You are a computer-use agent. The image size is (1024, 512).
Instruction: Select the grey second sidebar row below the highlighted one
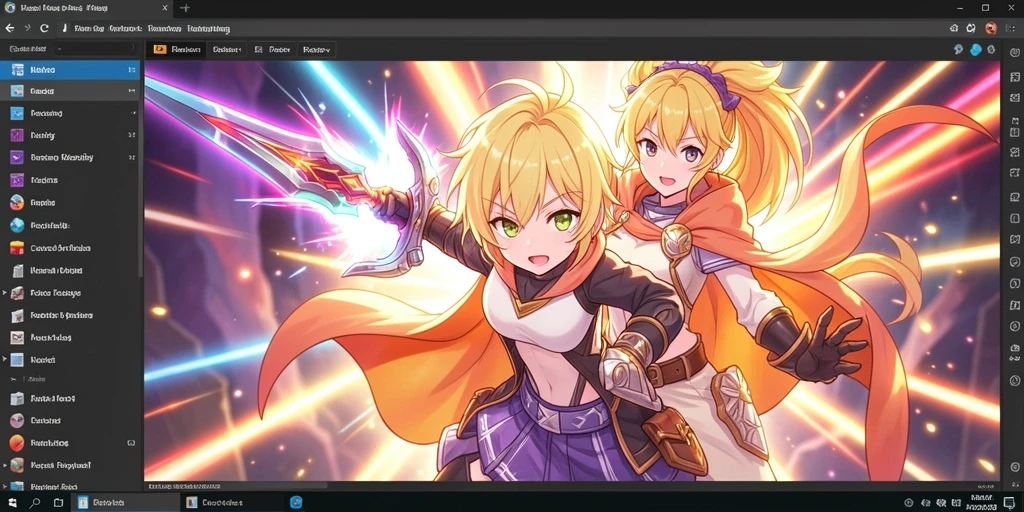point(70,91)
